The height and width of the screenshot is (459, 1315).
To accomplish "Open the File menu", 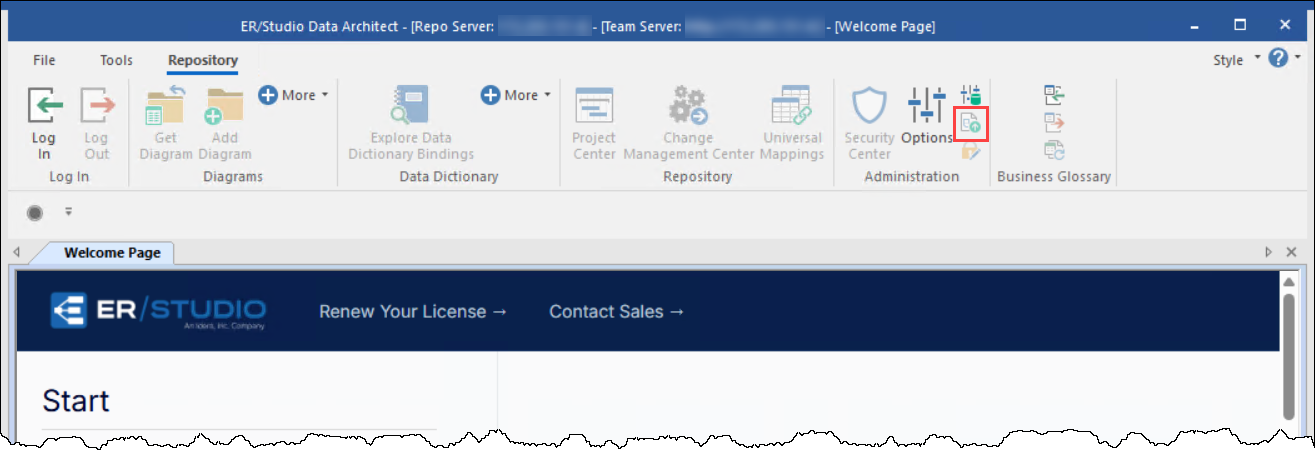I will [x=44, y=60].
